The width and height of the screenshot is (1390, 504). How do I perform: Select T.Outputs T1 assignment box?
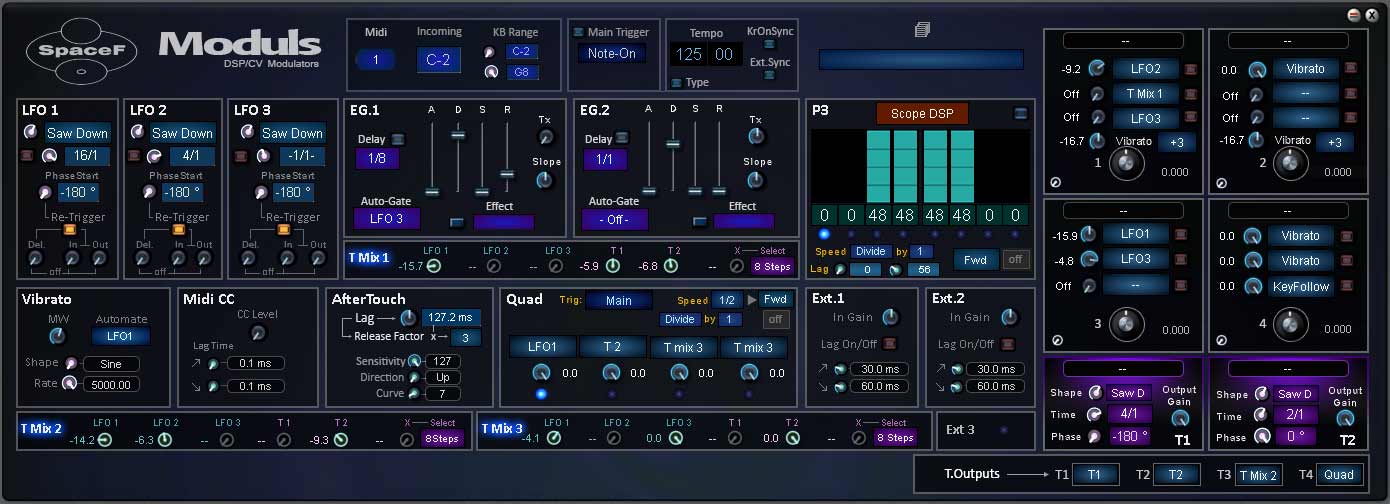tap(1095, 475)
